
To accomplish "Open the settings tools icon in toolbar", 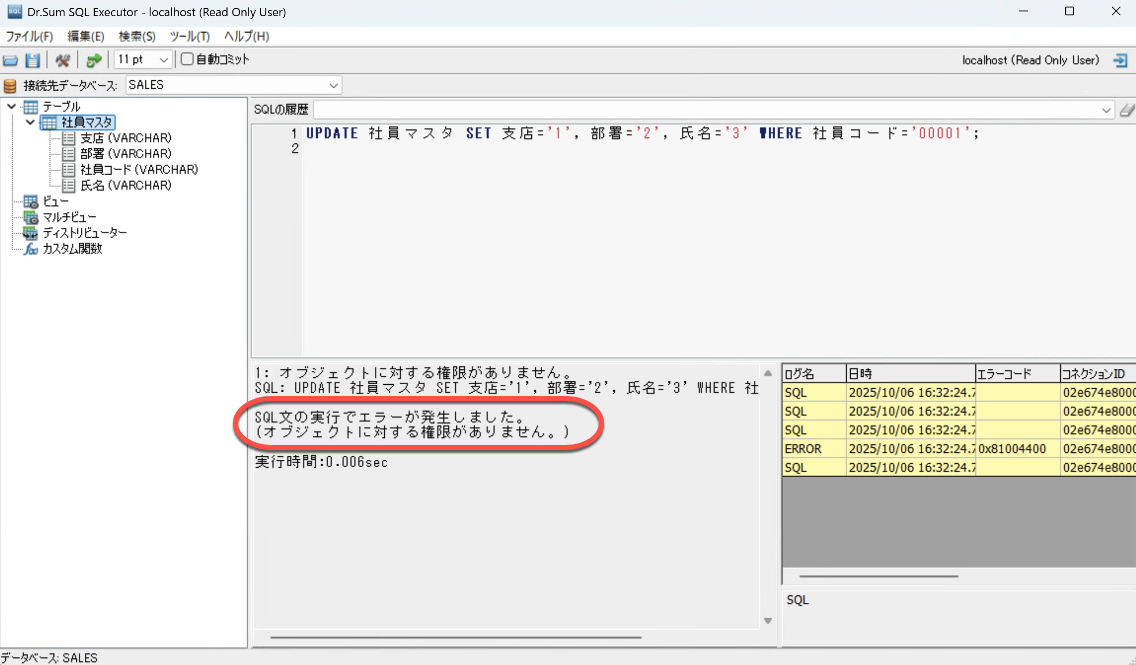I will coord(63,60).
